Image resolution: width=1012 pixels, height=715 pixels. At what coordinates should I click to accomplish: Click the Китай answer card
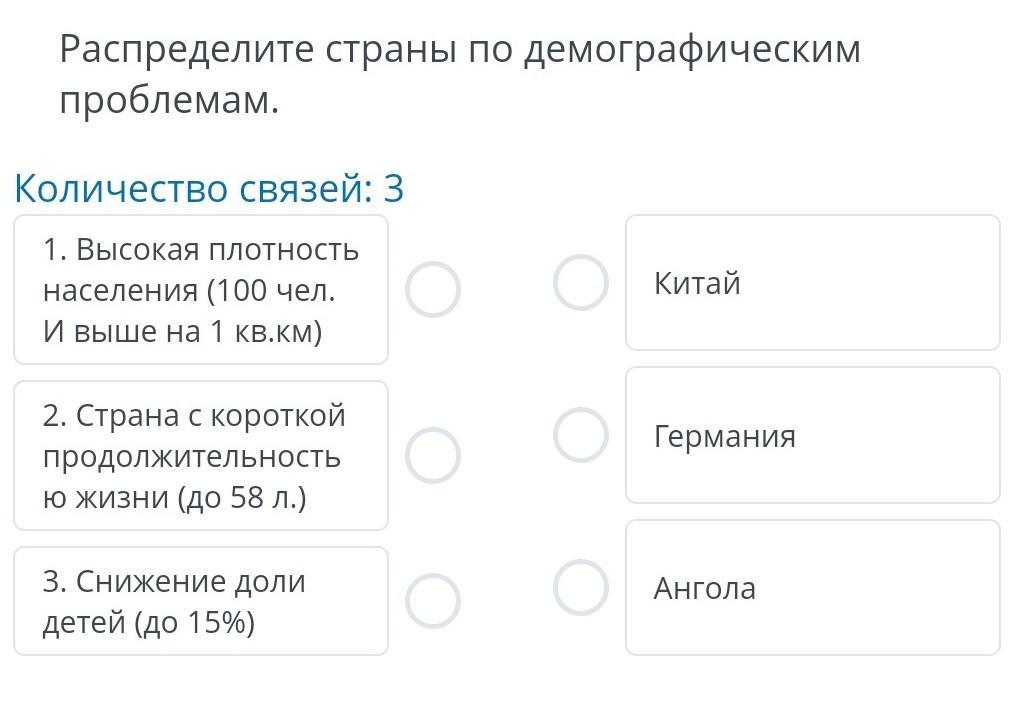point(812,283)
